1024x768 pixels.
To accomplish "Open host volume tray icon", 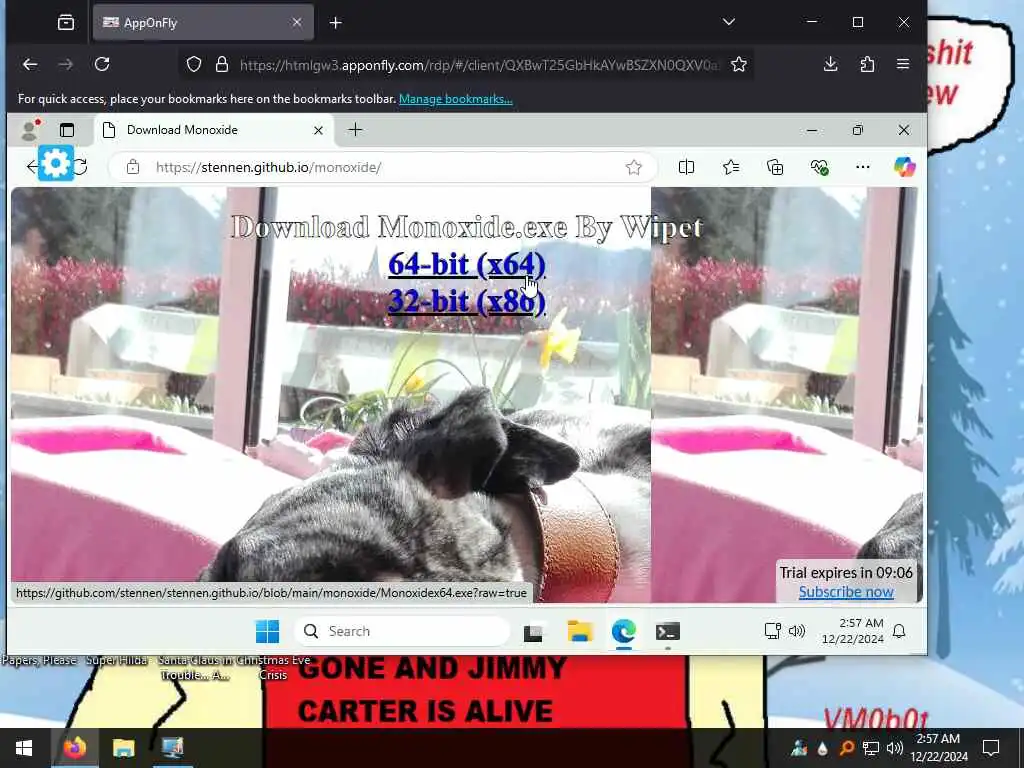I will [x=895, y=748].
